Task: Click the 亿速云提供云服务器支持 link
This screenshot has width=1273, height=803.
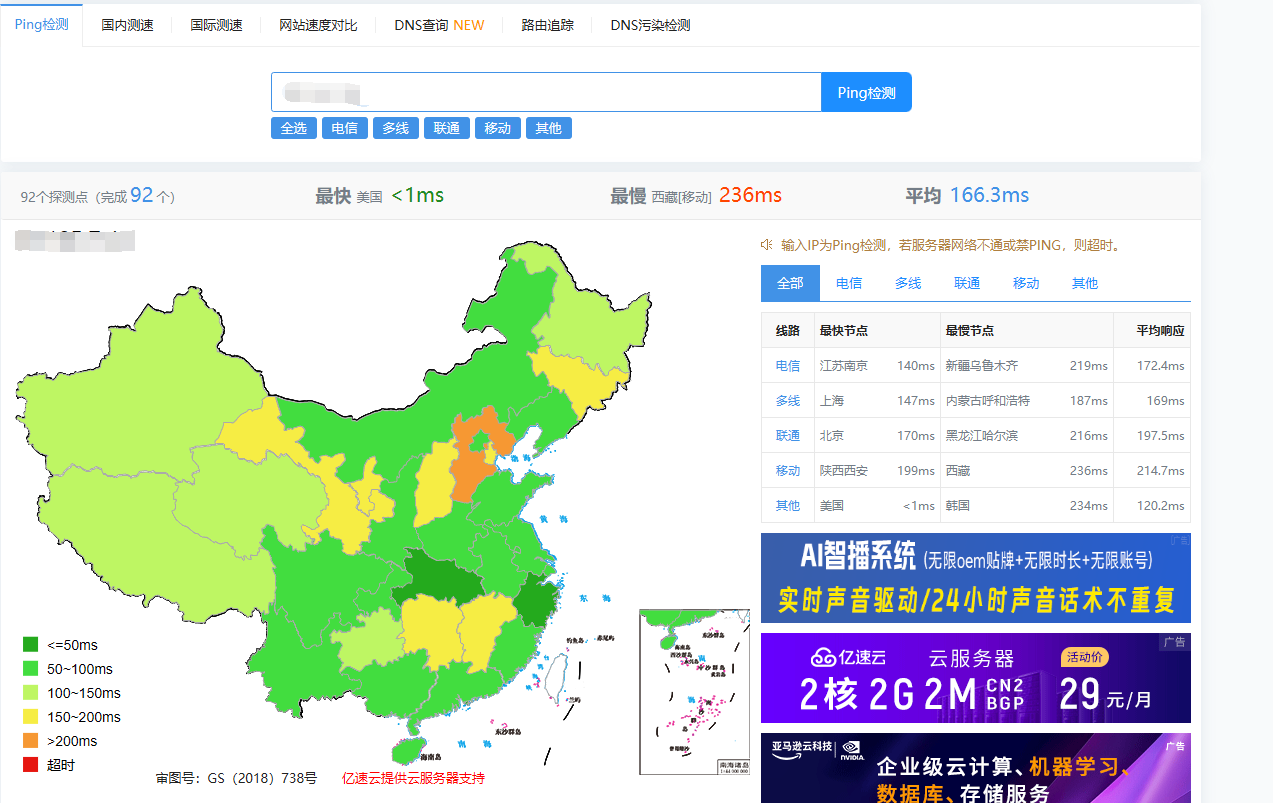Action: pyautogui.click(x=413, y=778)
